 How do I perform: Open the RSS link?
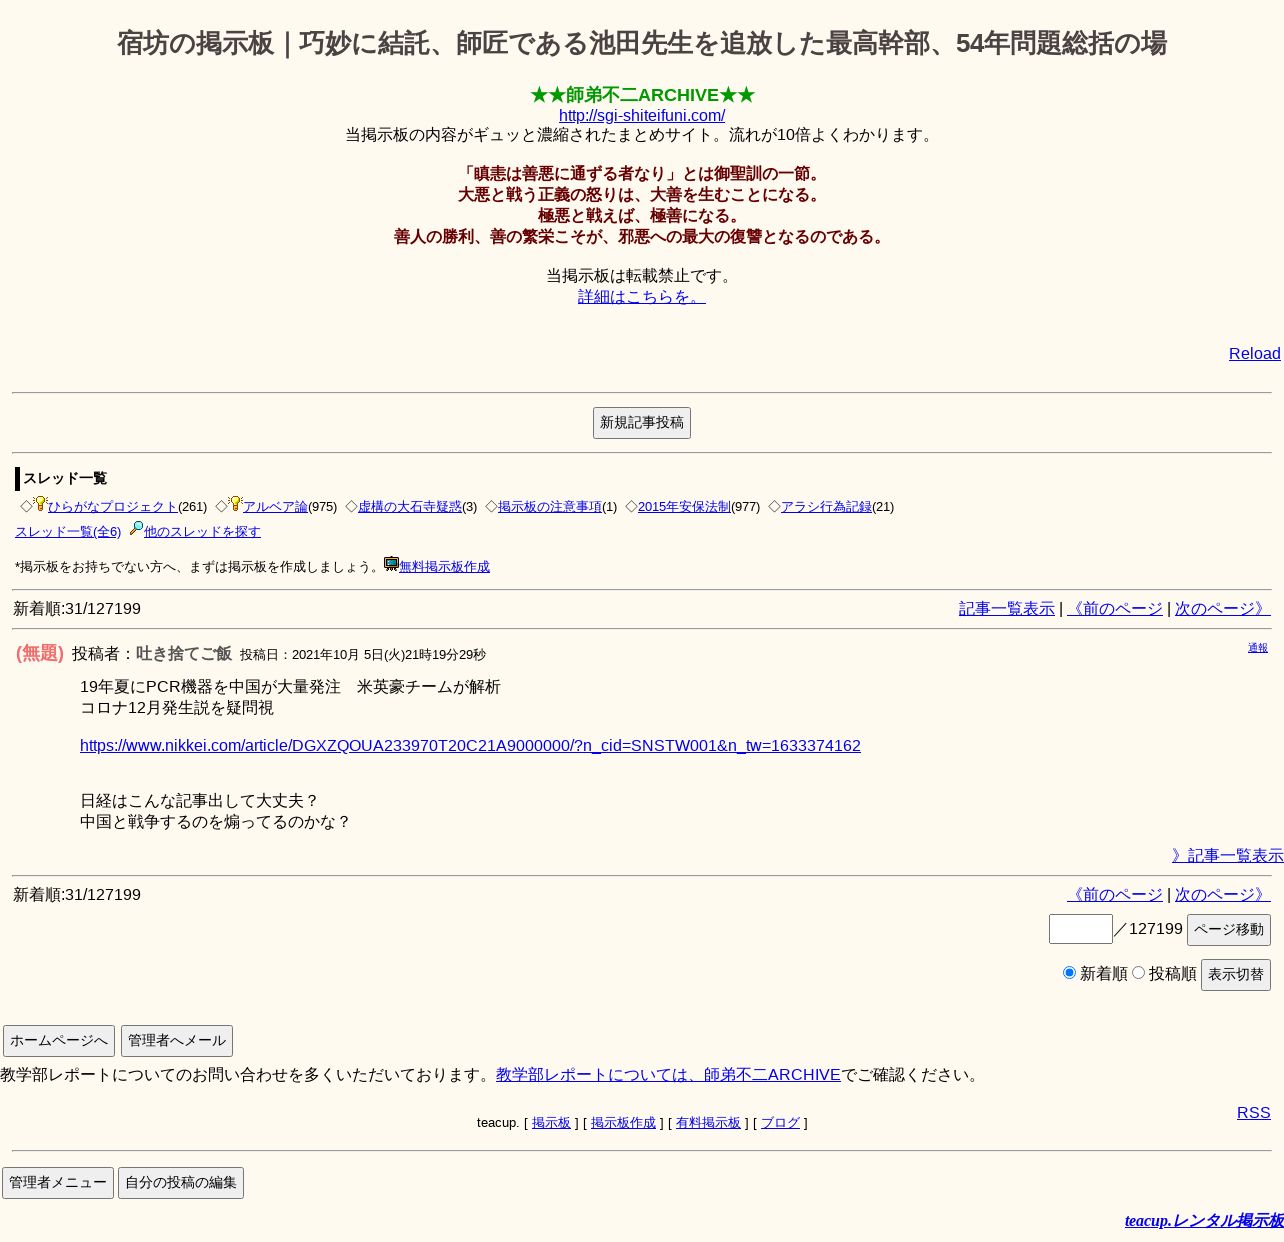(1254, 1113)
